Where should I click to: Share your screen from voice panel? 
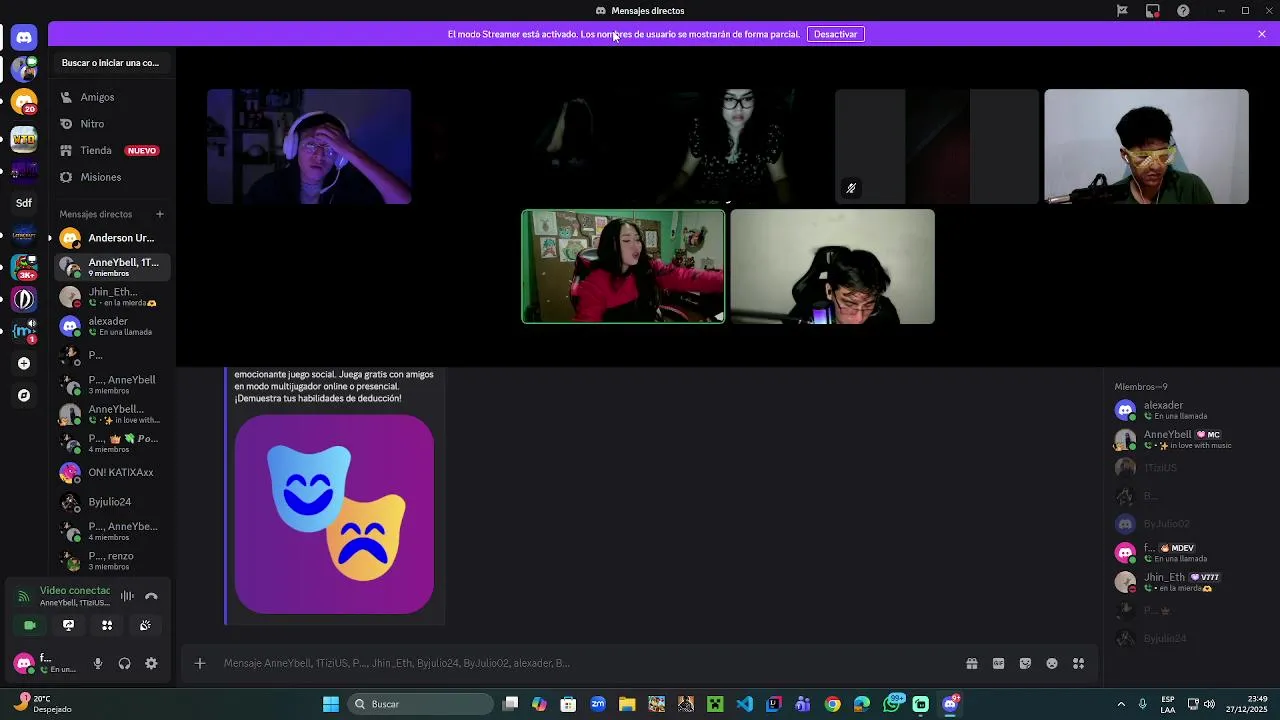pyautogui.click(x=68, y=625)
